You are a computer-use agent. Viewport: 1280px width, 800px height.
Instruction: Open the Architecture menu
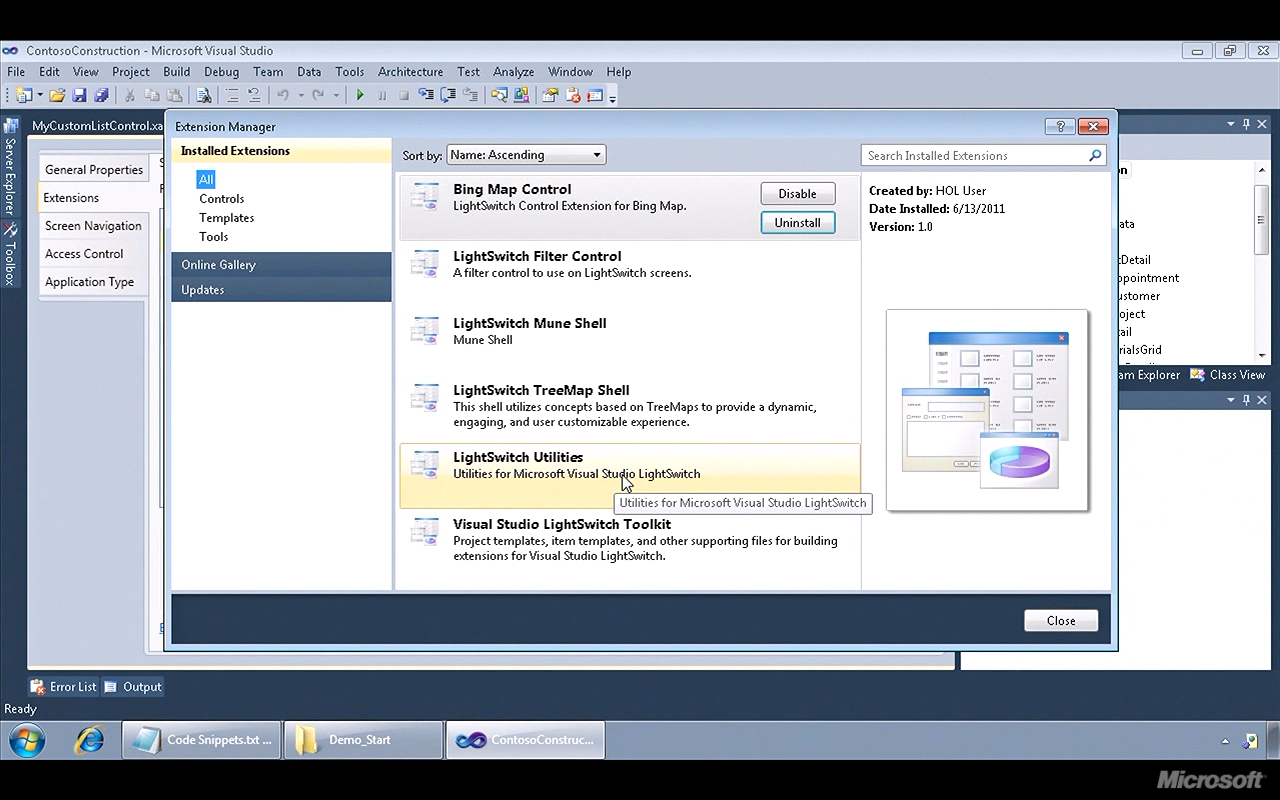(410, 72)
